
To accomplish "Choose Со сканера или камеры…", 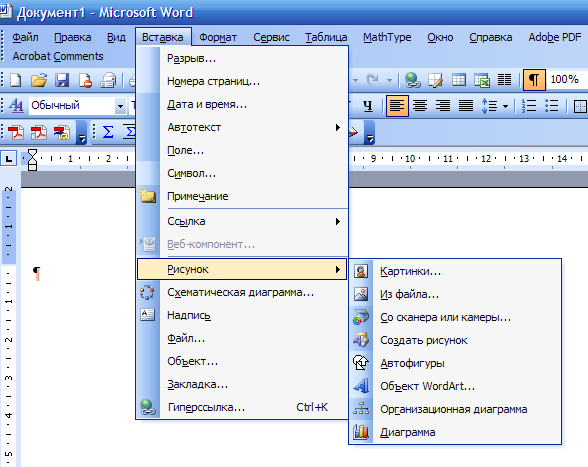I will [455, 317].
